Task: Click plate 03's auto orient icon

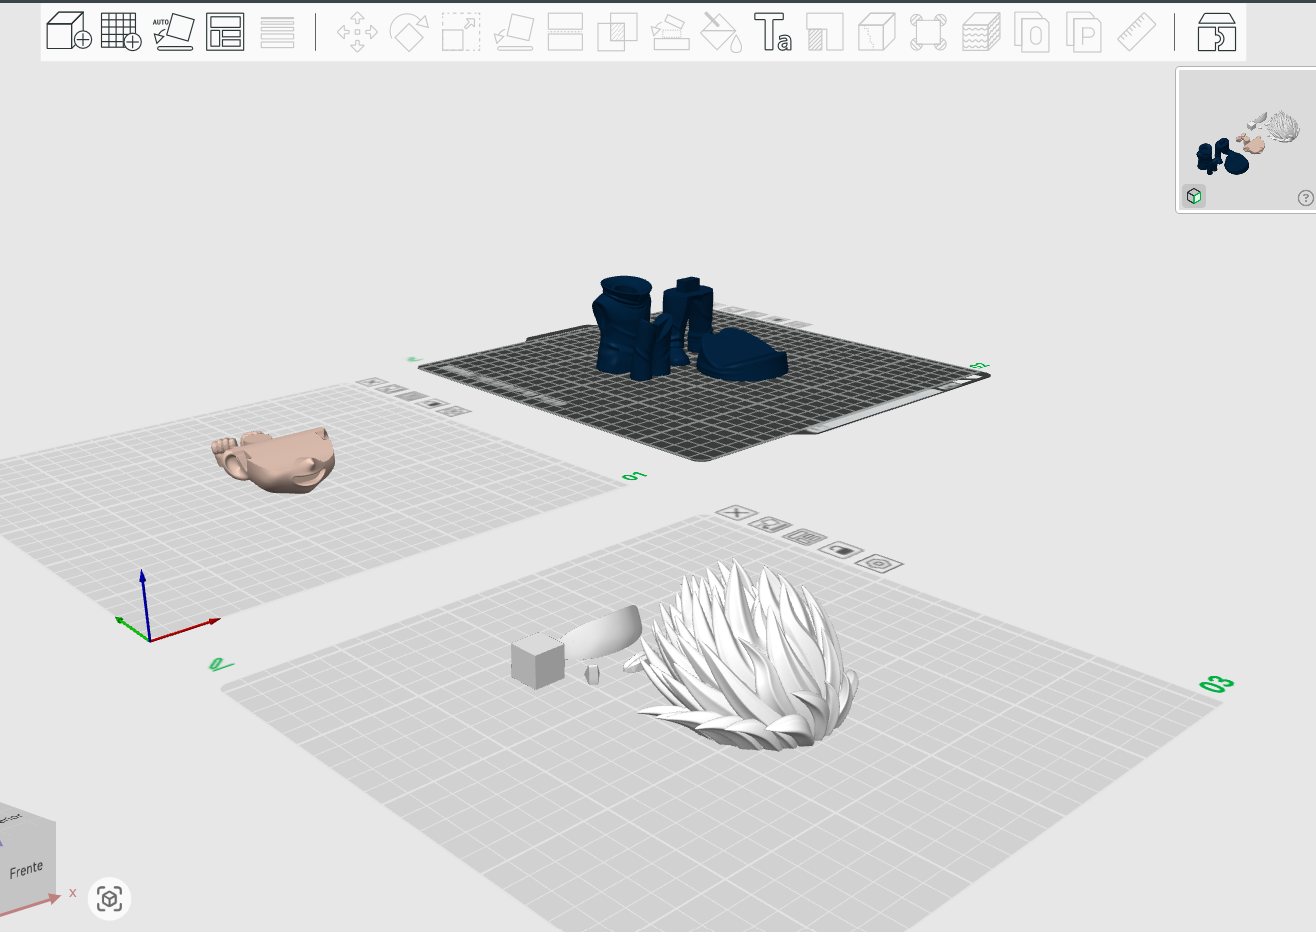Action: [x=770, y=525]
